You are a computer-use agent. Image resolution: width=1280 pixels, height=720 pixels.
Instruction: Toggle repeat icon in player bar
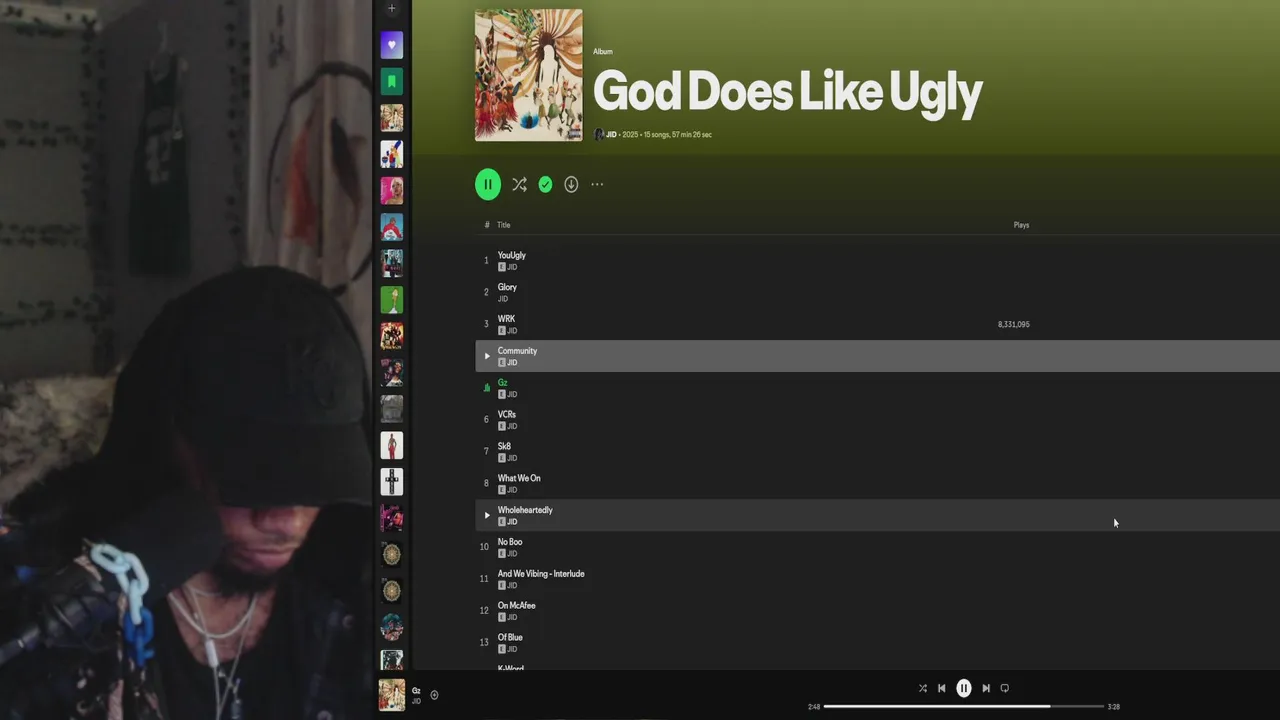point(1005,688)
